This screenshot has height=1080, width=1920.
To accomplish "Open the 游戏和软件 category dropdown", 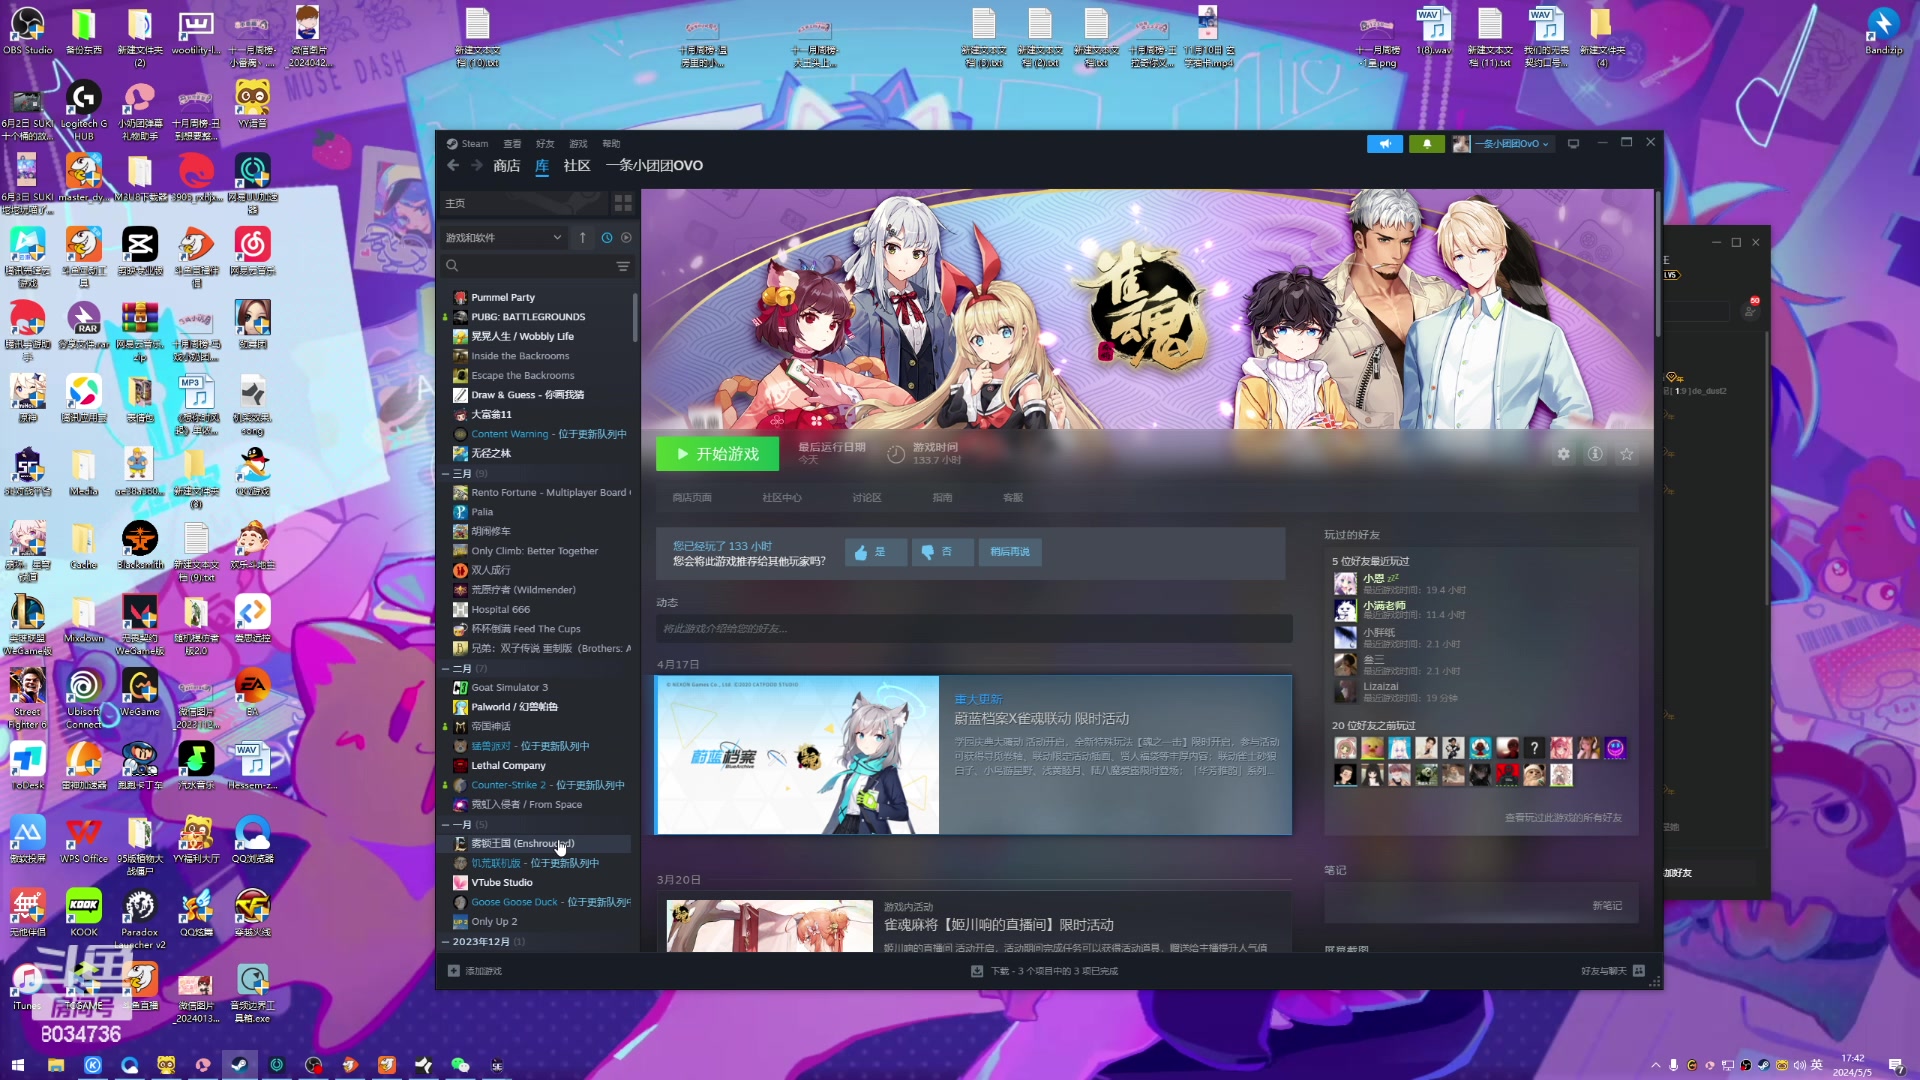I will (504, 238).
